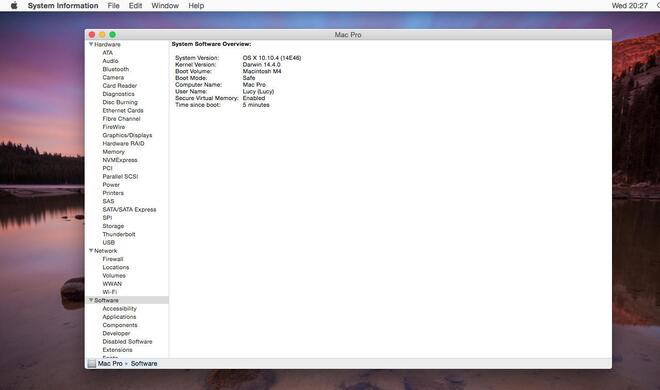The image size is (660, 390).
Task: Select the Network category
Action: (106, 250)
